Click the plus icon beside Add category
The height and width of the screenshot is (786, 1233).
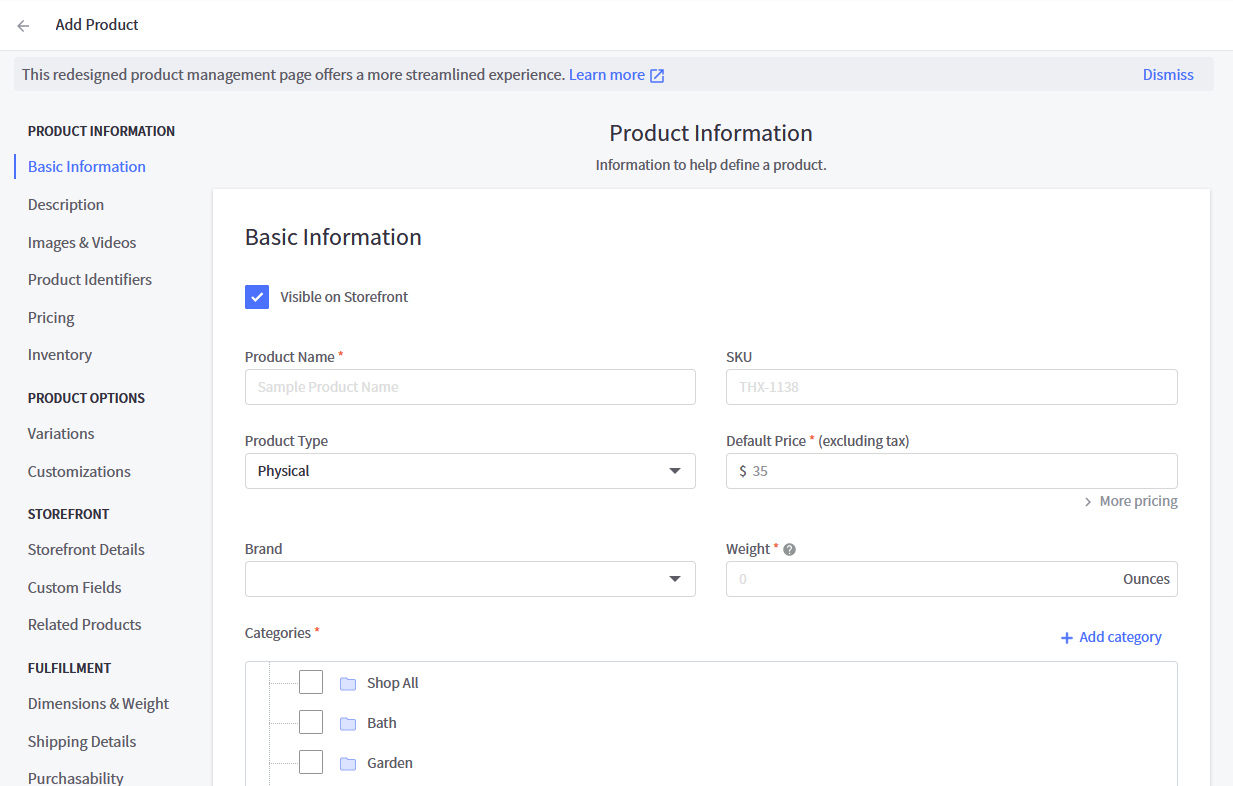[1066, 636]
